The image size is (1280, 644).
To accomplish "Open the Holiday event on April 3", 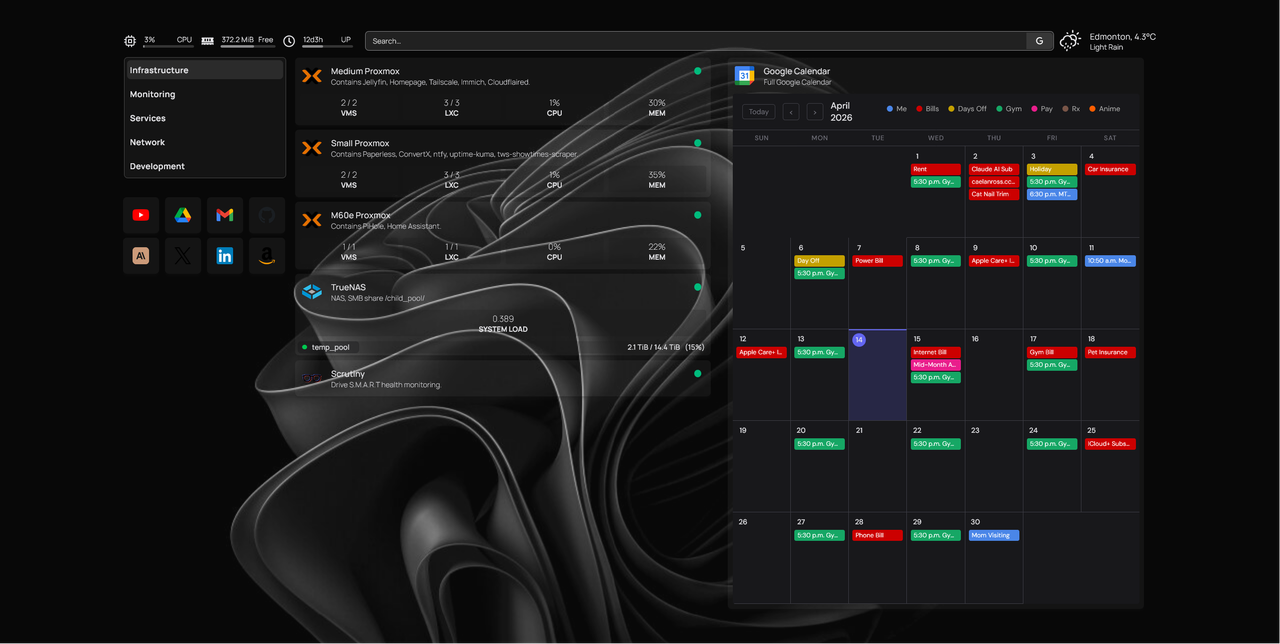I will pos(1052,169).
